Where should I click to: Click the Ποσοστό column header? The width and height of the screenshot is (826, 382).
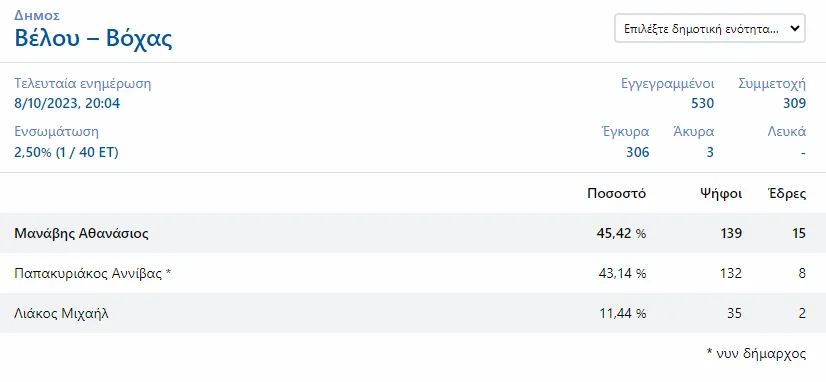point(616,193)
